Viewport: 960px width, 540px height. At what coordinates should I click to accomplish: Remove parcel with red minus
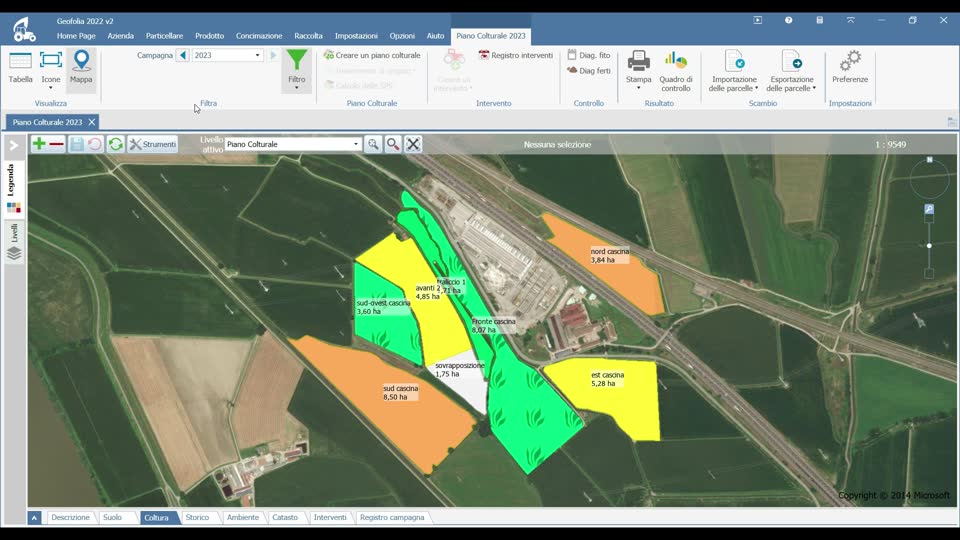(56, 144)
